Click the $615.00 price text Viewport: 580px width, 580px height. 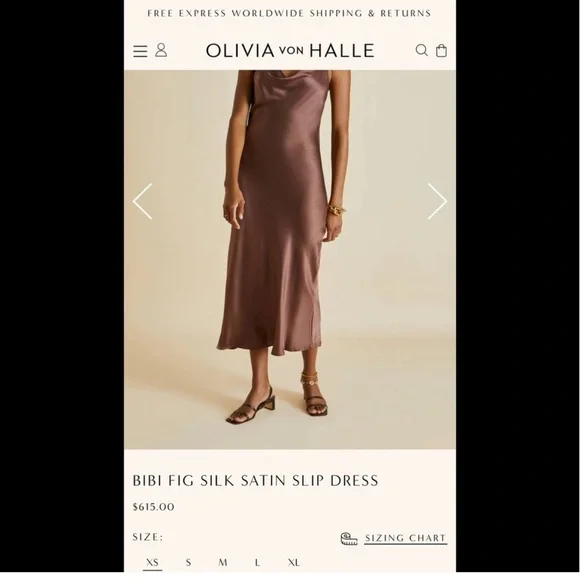click(x=153, y=507)
